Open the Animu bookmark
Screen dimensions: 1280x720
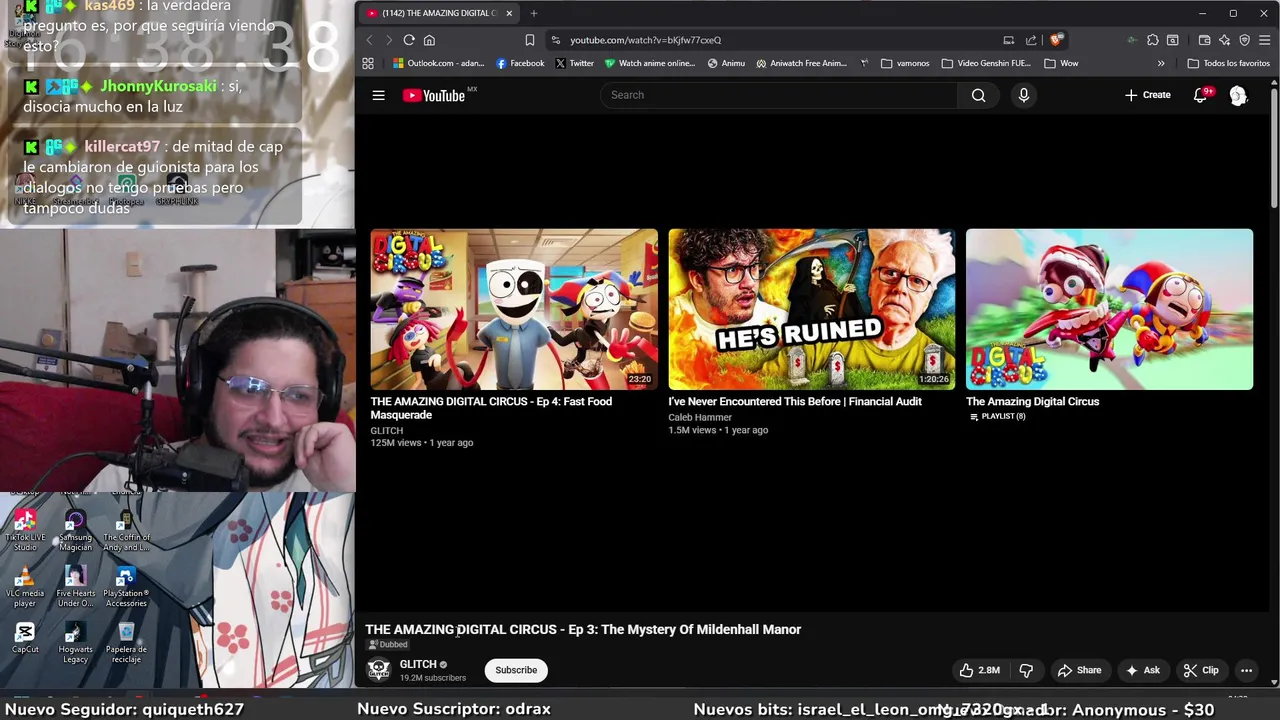(x=726, y=63)
